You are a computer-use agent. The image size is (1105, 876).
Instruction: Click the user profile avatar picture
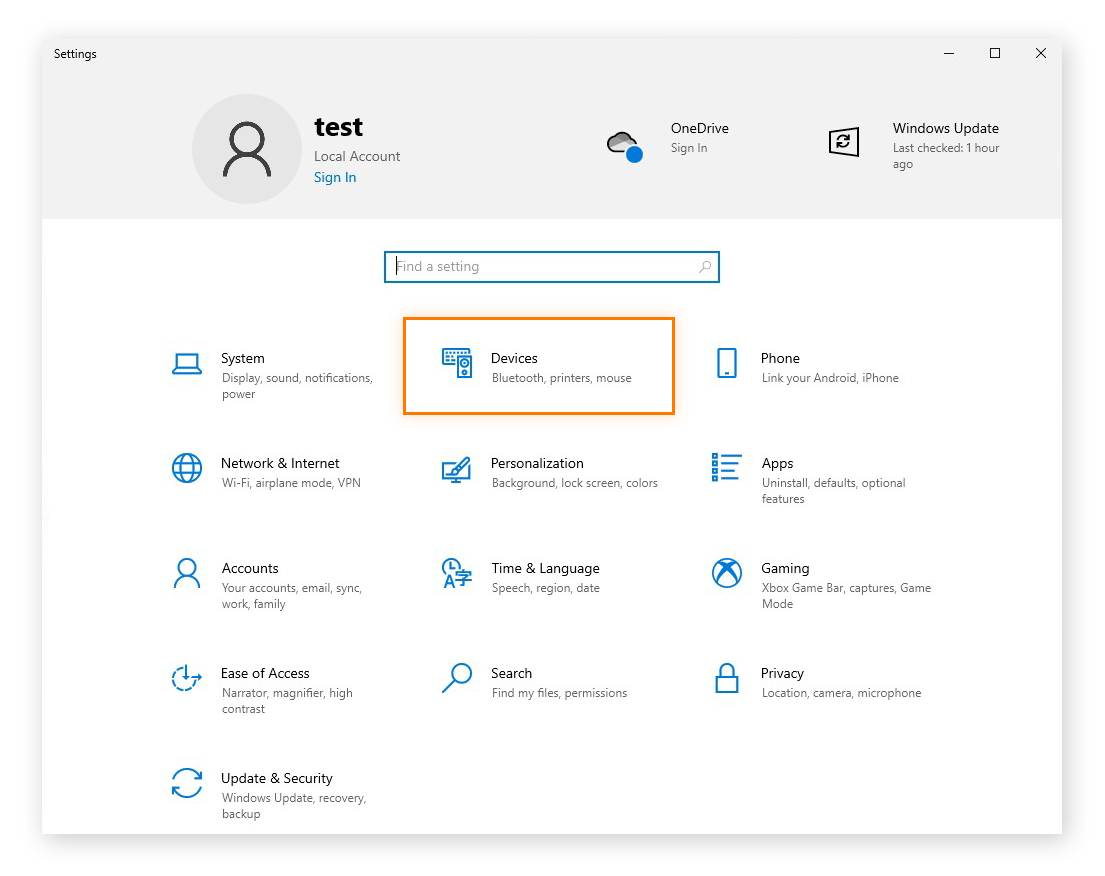coord(247,149)
